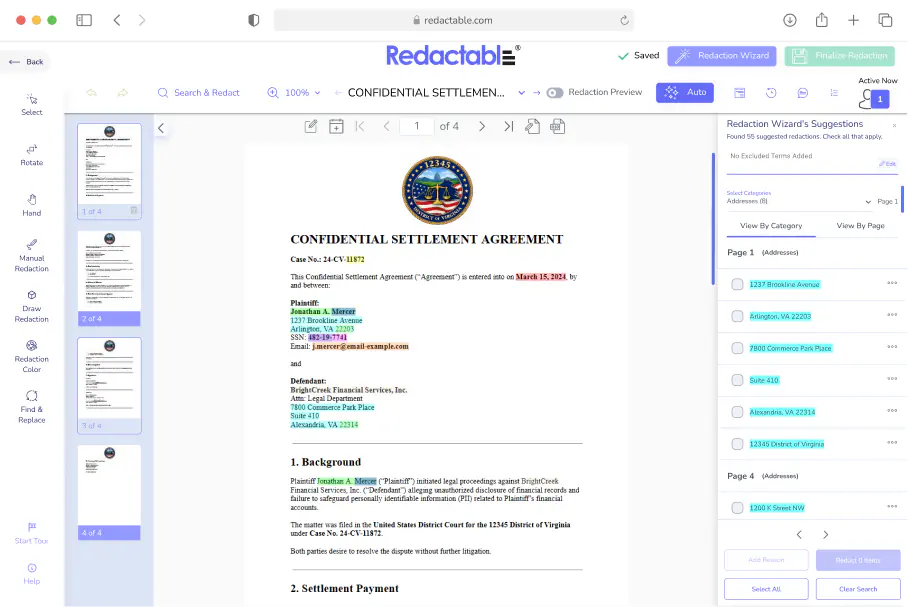Click the redo arrow in toolbar
Image resolution: width=908 pixels, height=607 pixels.
point(123,93)
